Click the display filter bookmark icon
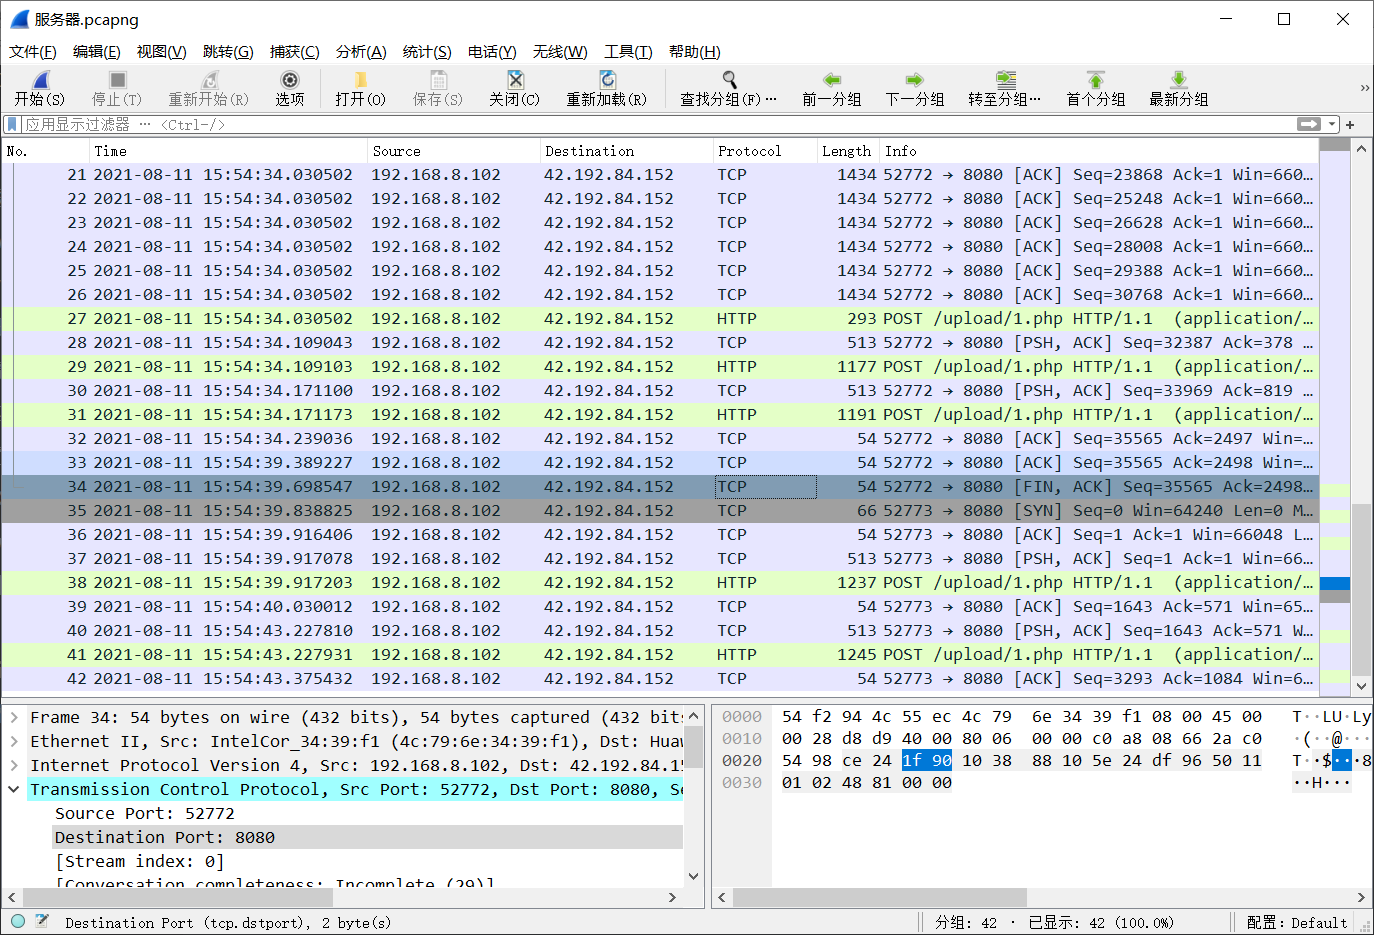The image size is (1374, 935). [x=12, y=124]
